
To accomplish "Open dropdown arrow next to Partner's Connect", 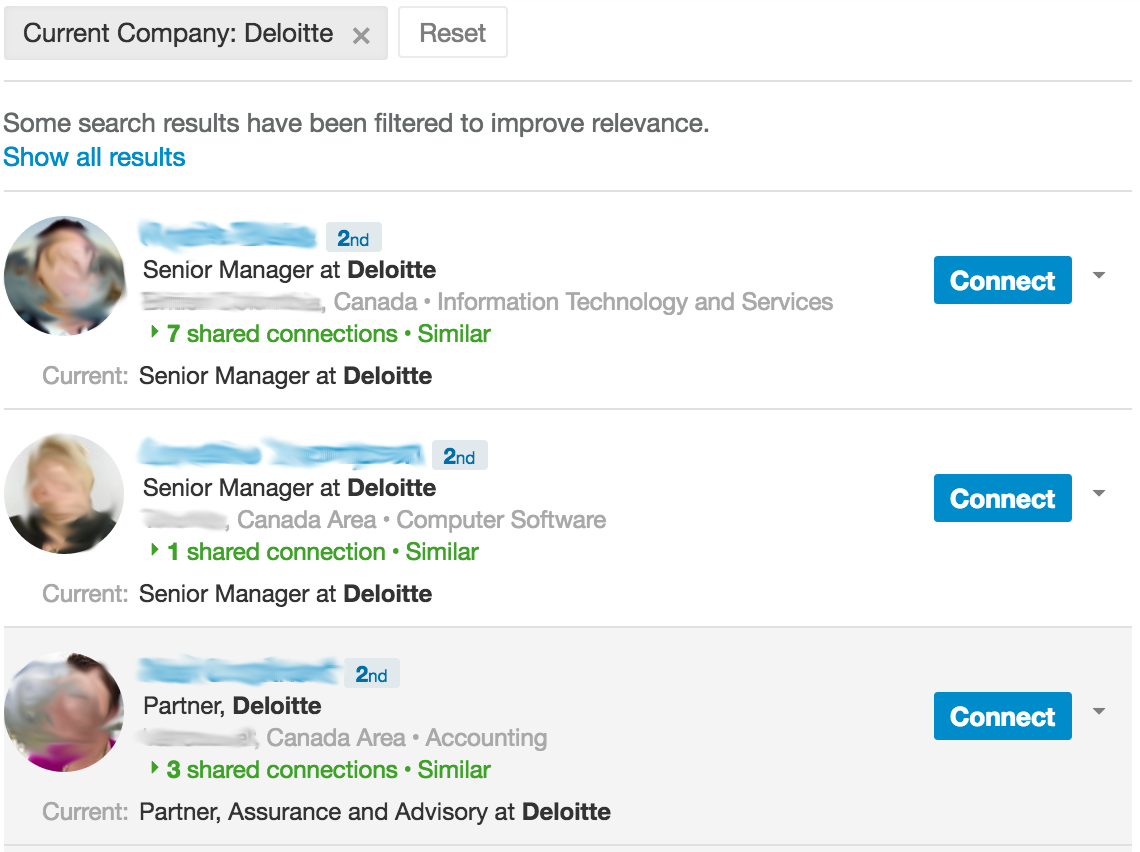I will [1099, 712].
